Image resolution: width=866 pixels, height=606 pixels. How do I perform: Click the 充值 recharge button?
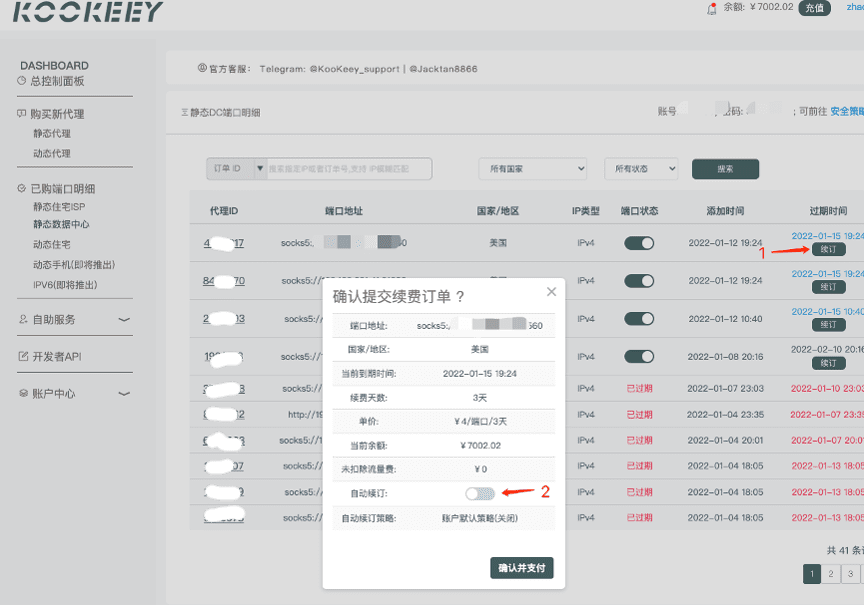(814, 8)
